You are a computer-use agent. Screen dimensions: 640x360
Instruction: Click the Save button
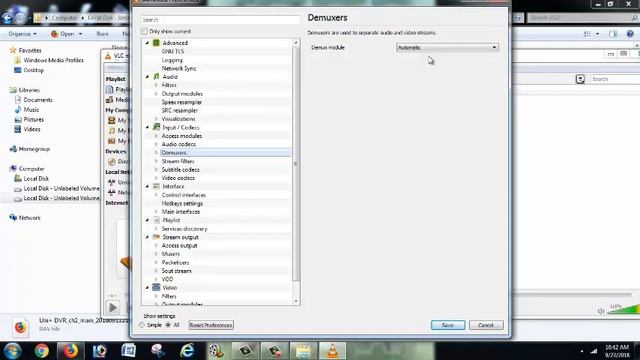pyautogui.click(x=448, y=325)
